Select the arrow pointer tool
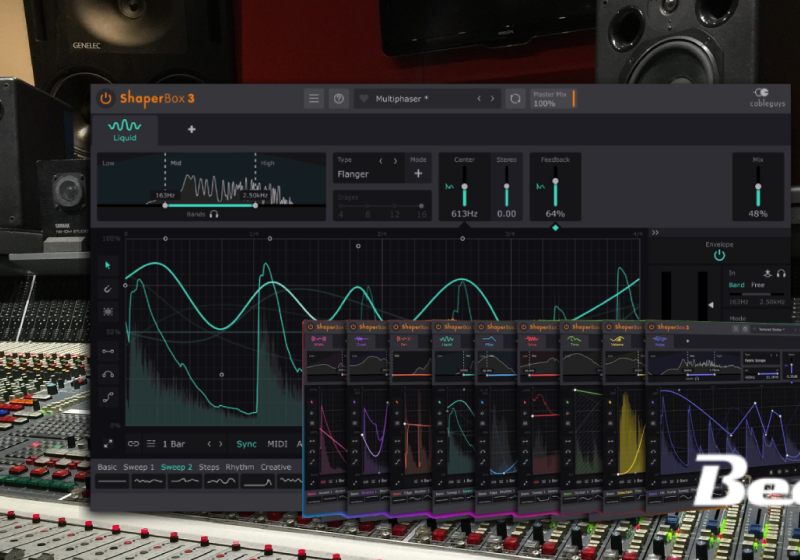The image size is (800, 560). click(x=109, y=265)
